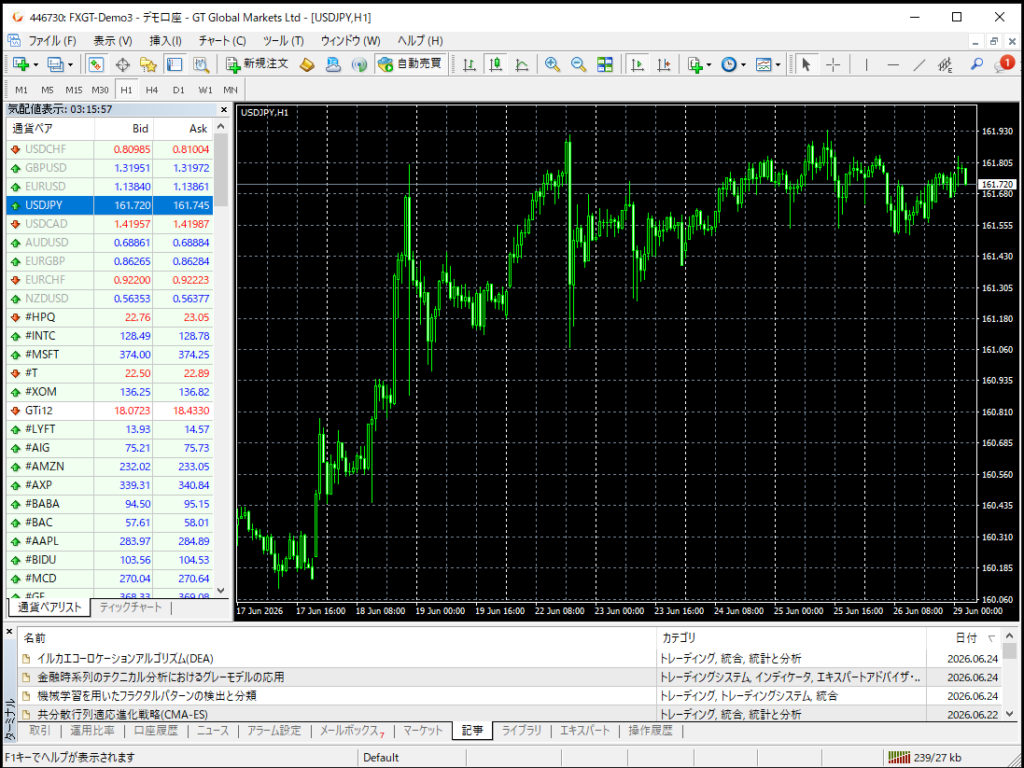
Task: Switch to candlestick chart icon
Action: click(496, 64)
